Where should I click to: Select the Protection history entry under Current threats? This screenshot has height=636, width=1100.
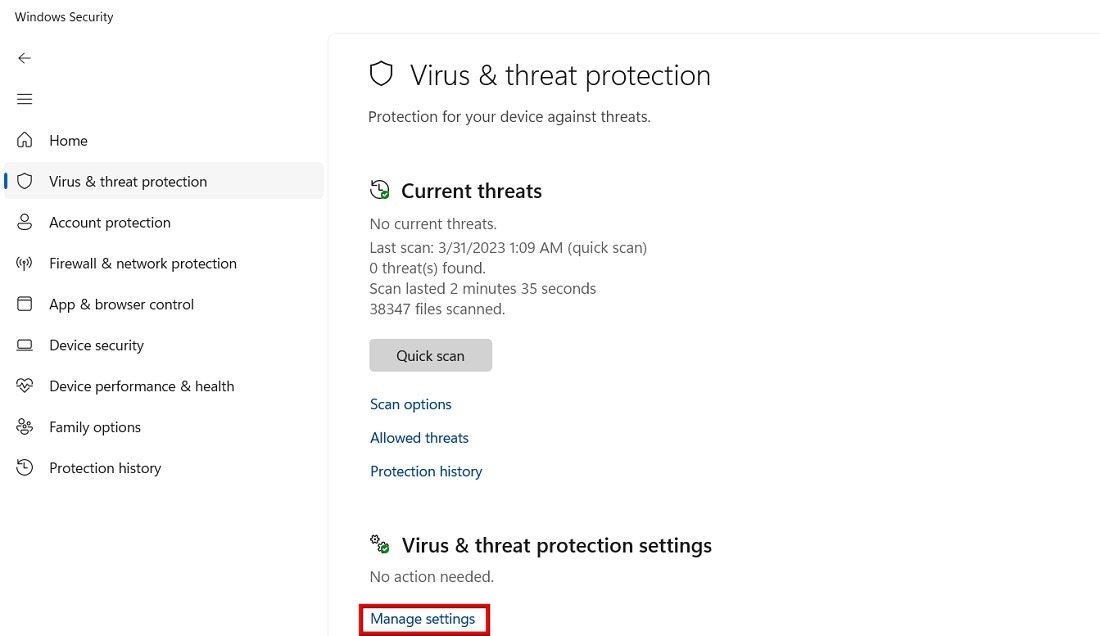tap(426, 471)
